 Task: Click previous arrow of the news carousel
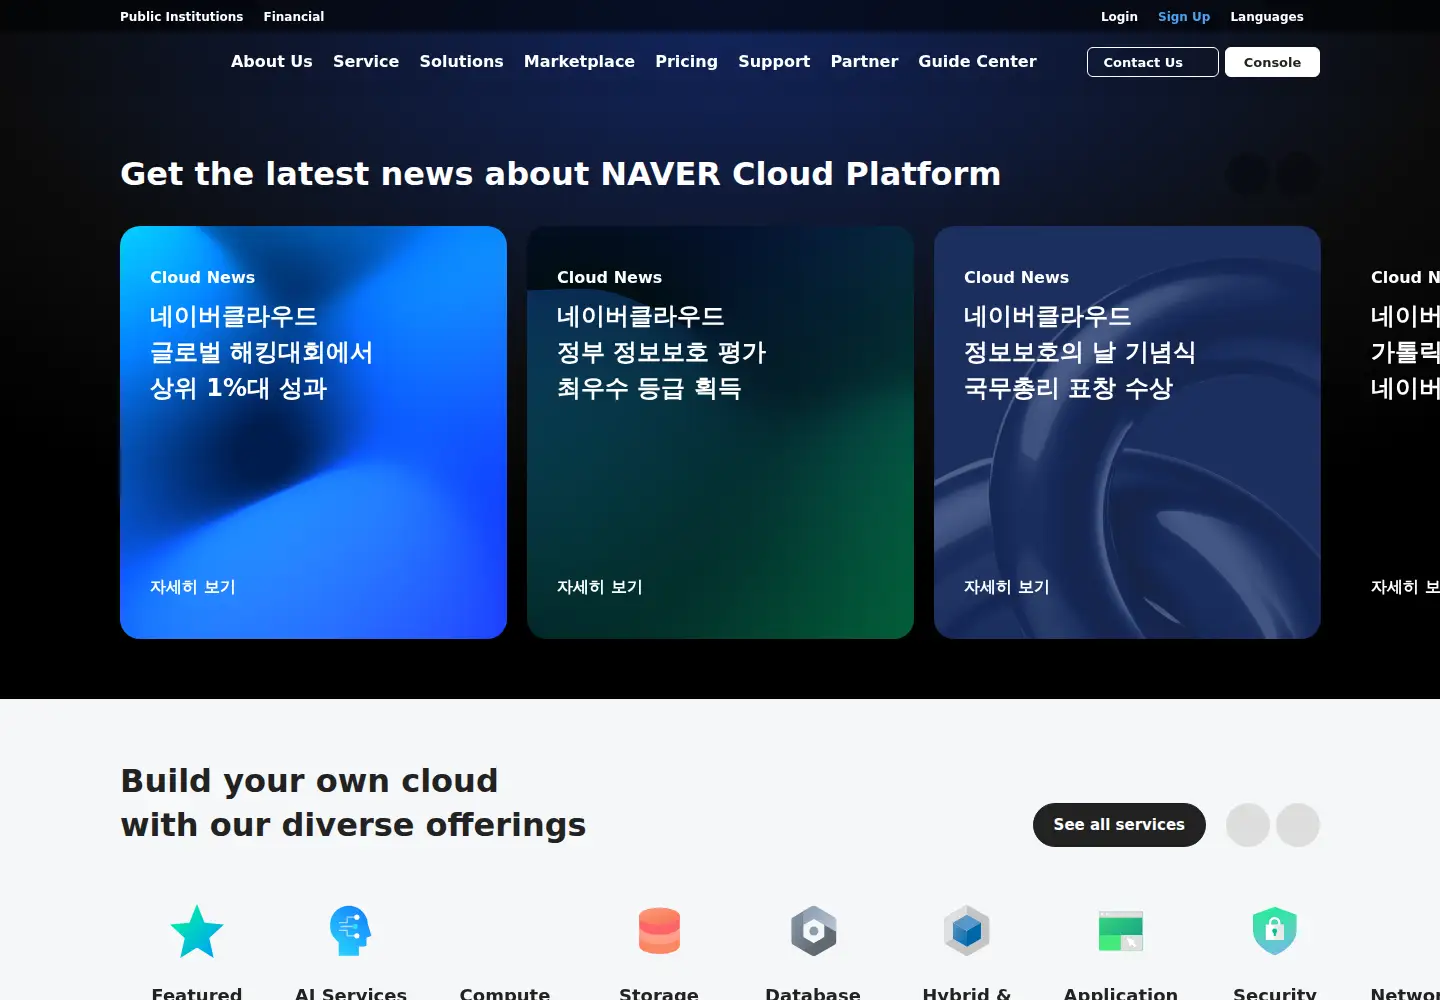click(x=1247, y=174)
